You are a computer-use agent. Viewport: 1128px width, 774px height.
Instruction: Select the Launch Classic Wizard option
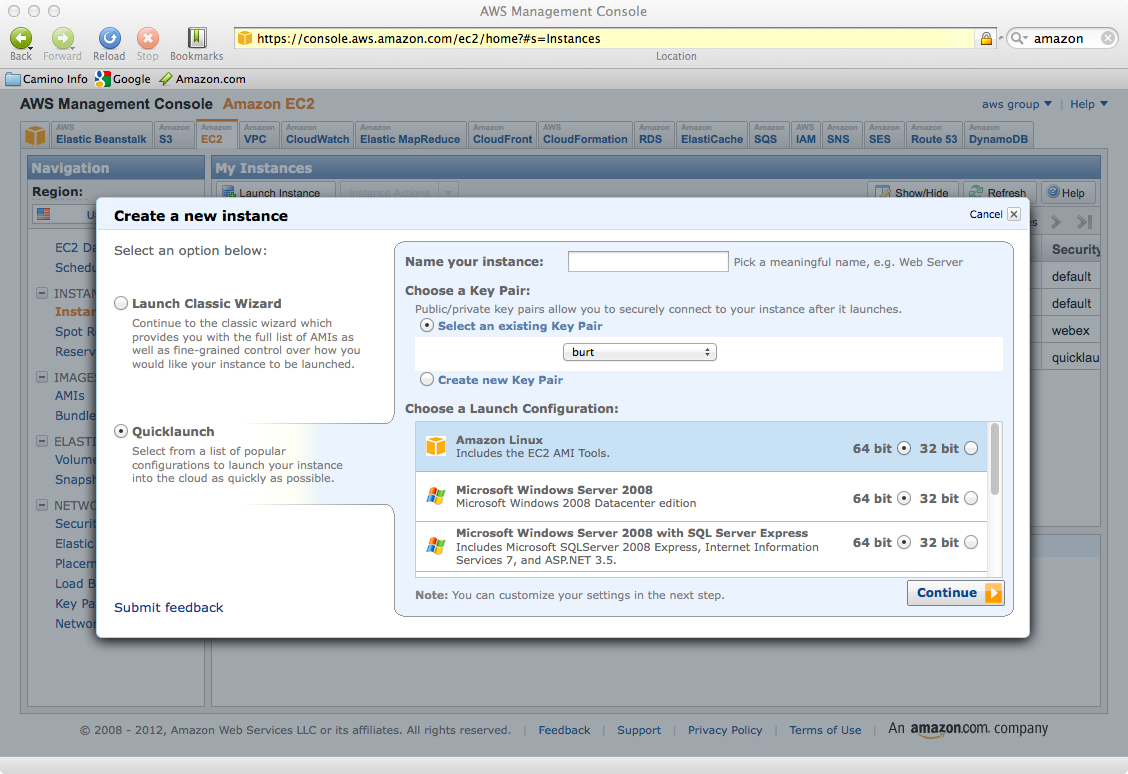pos(121,304)
